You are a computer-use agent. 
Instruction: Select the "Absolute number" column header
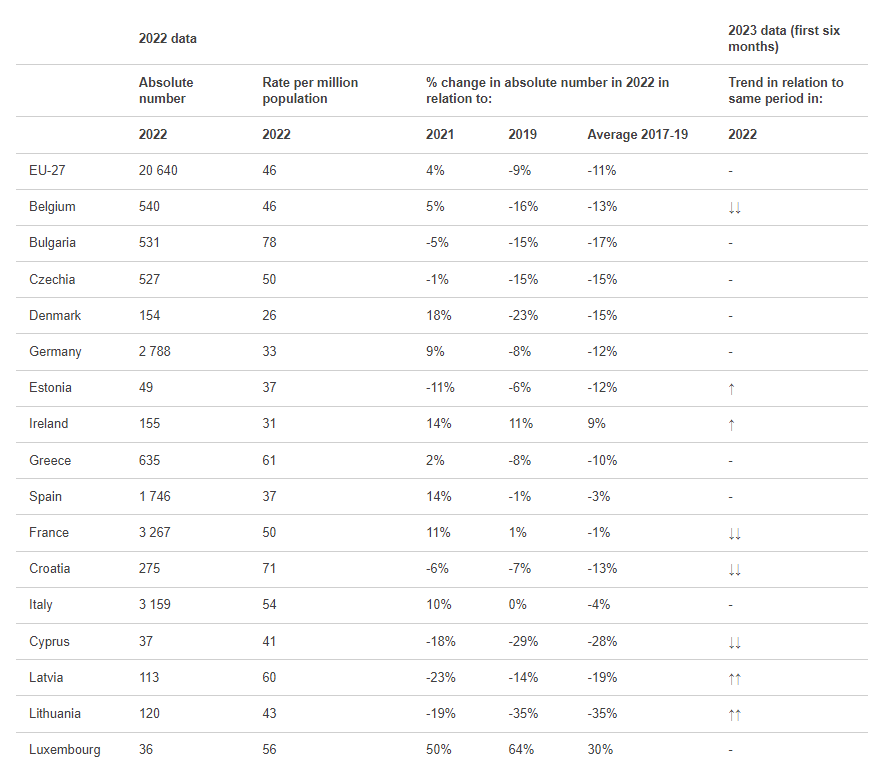166,90
